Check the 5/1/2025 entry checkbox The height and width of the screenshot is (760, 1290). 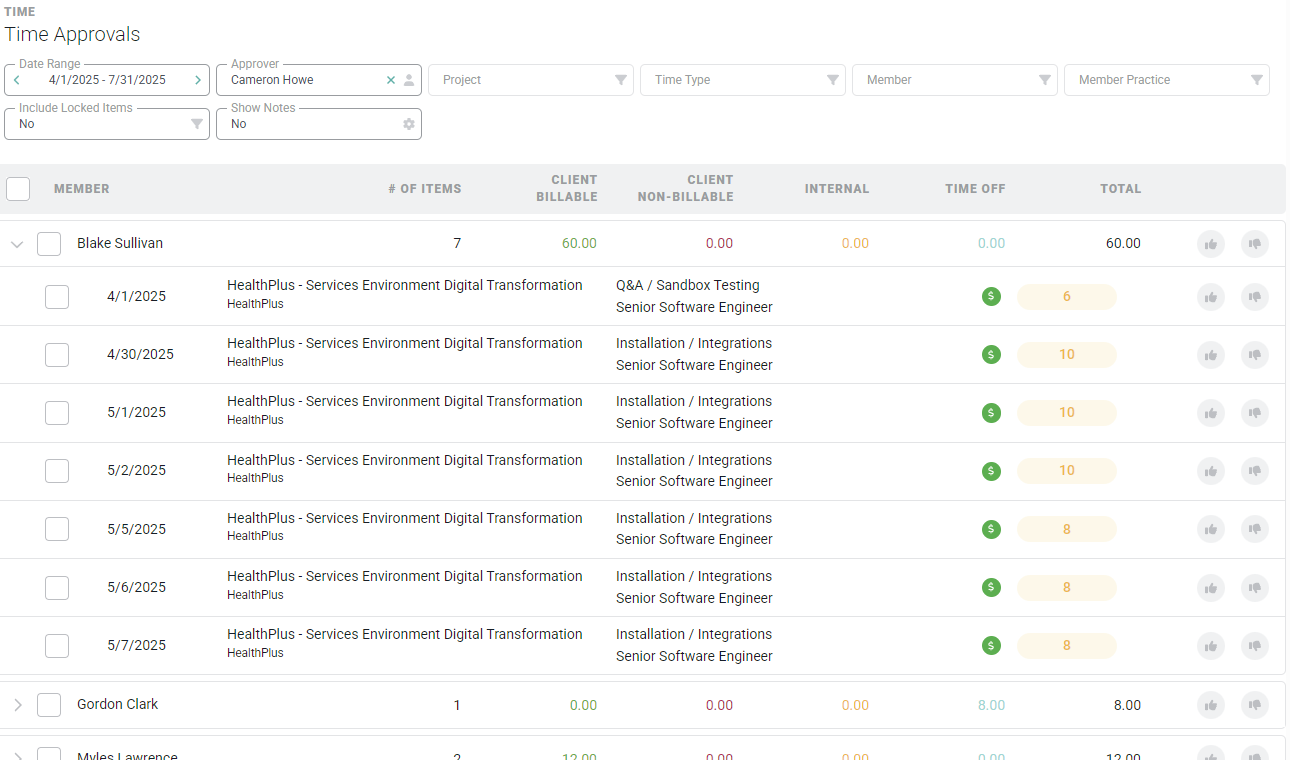(57, 413)
